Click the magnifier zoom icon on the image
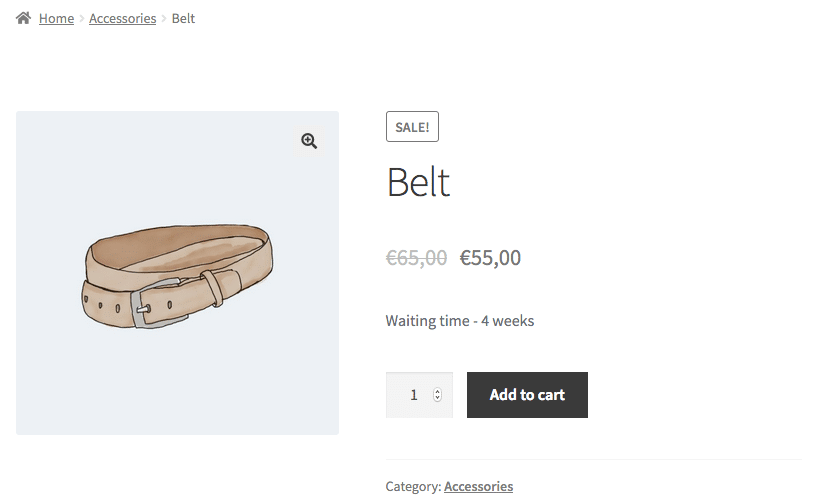 [309, 141]
